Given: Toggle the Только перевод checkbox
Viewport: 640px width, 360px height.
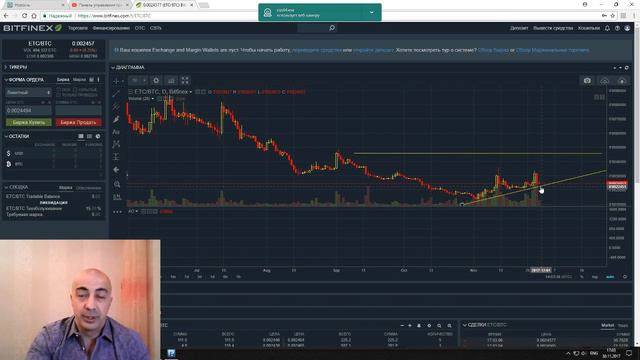Looking at the screenshot, I should pos(58,95).
